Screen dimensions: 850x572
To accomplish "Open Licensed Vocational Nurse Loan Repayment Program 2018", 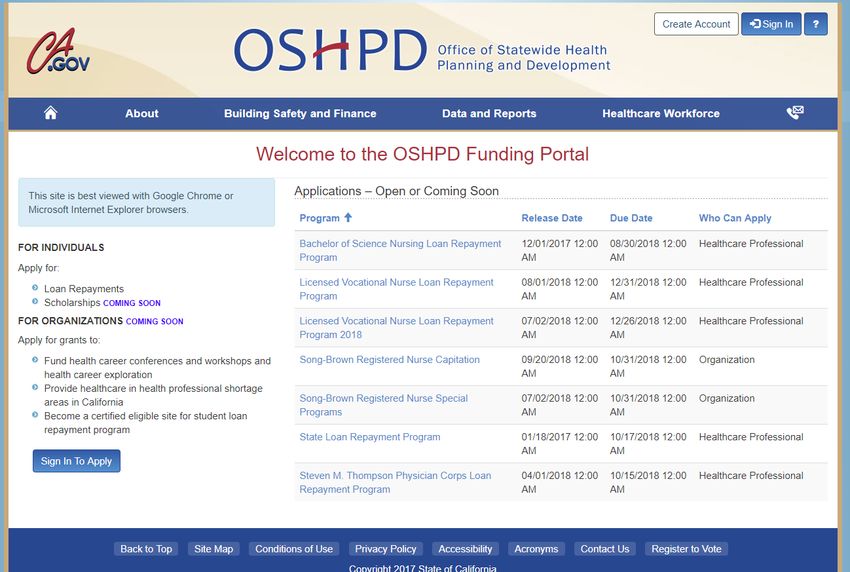I will [x=396, y=327].
